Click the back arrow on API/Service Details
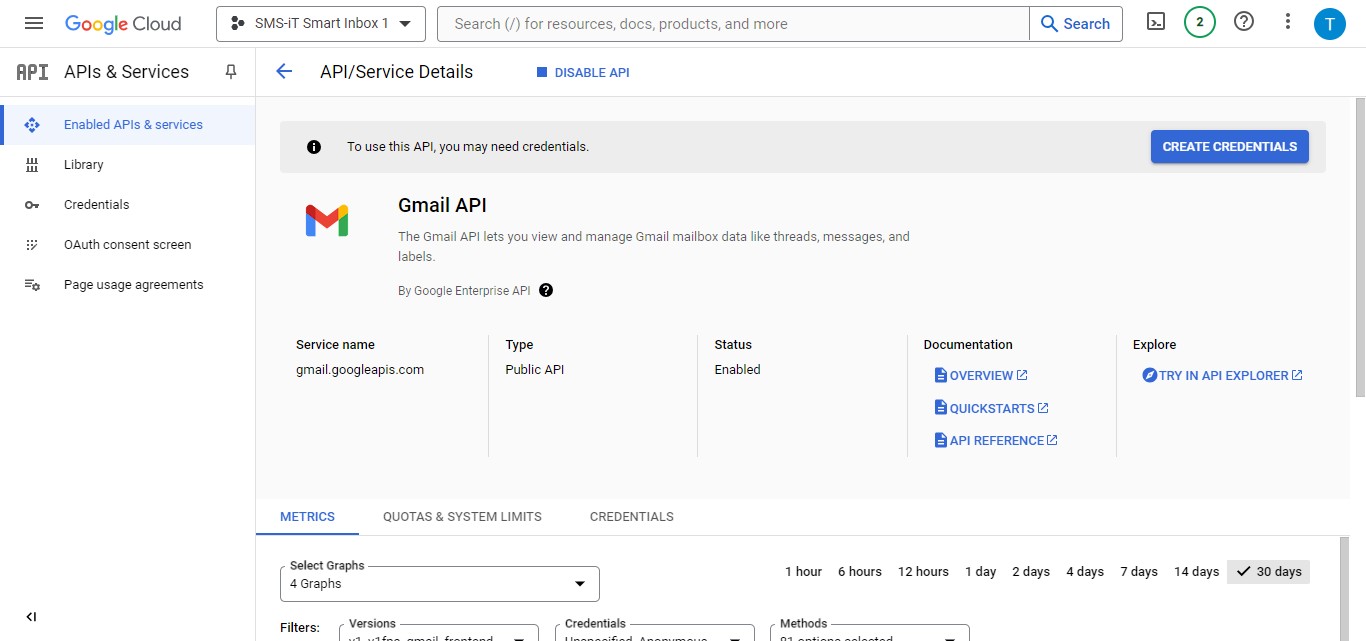Image resolution: width=1366 pixels, height=641 pixels. tap(283, 71)
